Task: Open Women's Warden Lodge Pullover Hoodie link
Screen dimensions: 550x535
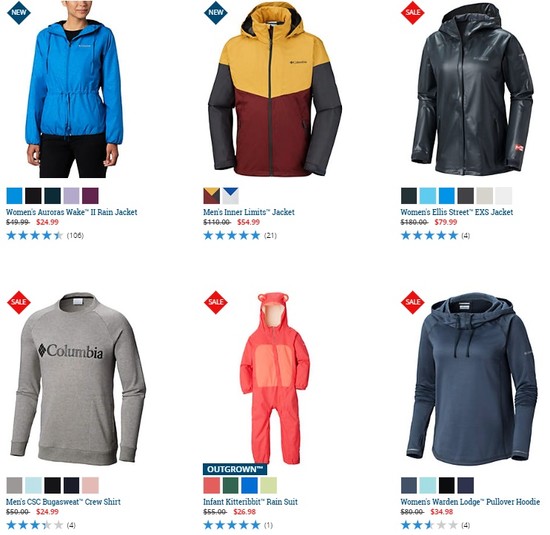Action: tap(470, 502)
